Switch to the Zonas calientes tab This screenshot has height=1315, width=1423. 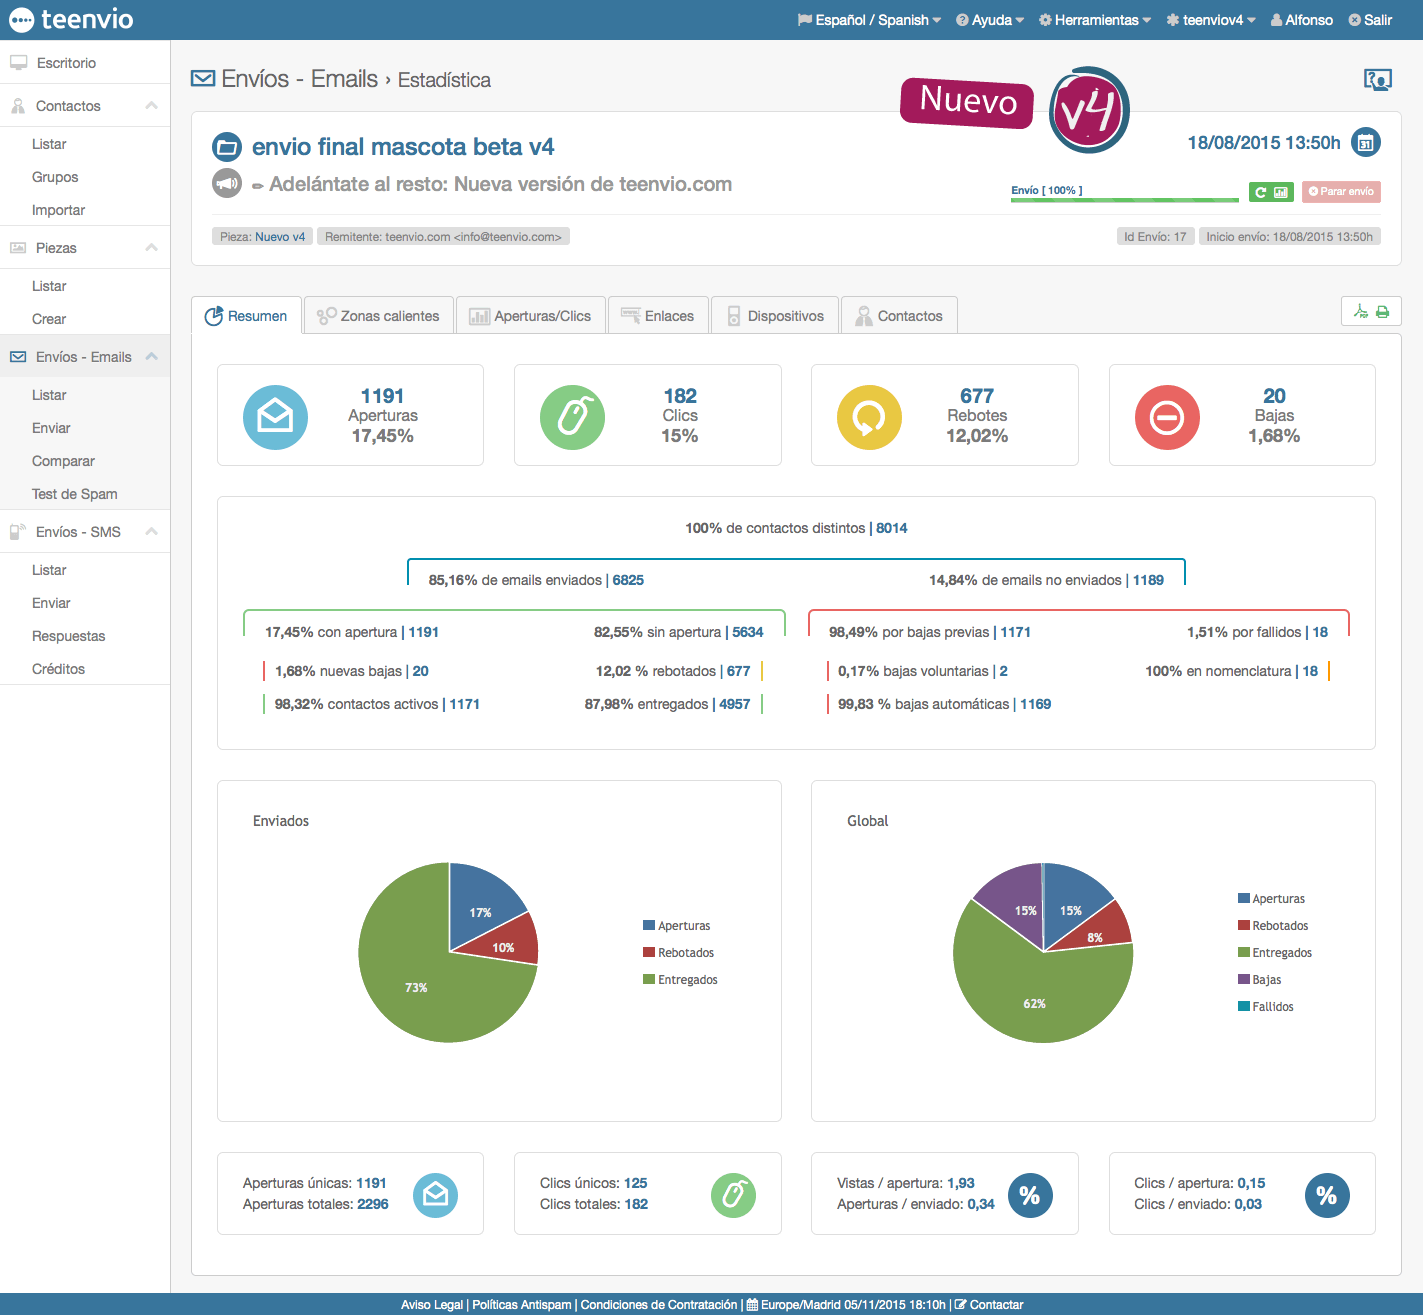(379, 316)
